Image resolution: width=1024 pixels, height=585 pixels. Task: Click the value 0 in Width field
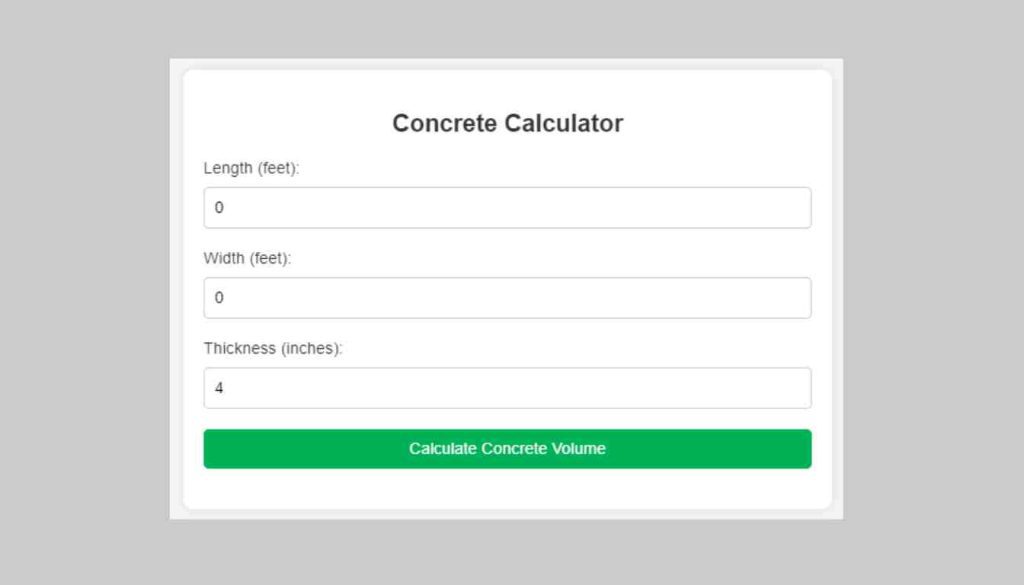[x=220, y=297]
